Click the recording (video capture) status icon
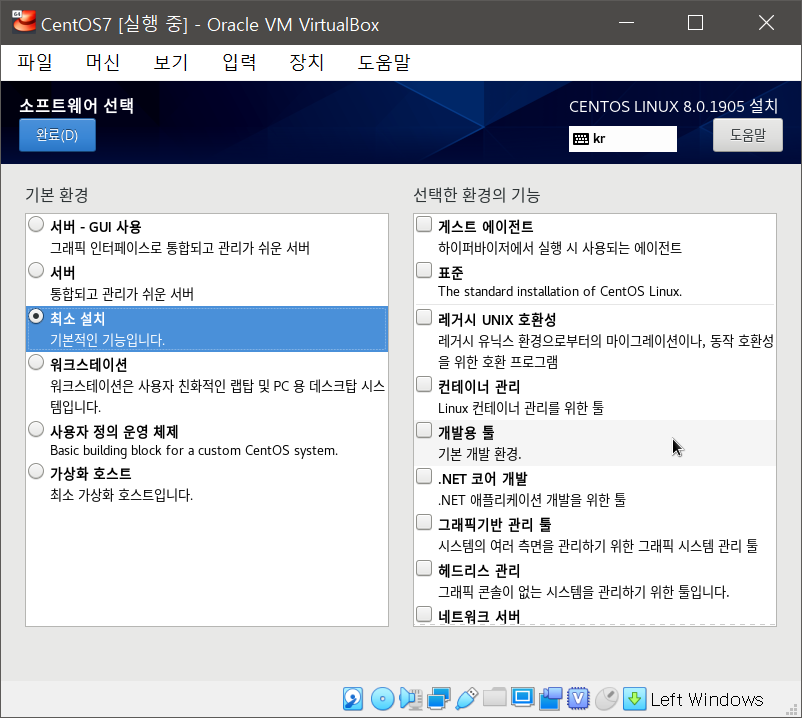This screenshot has width=802, height=718. 550,699
